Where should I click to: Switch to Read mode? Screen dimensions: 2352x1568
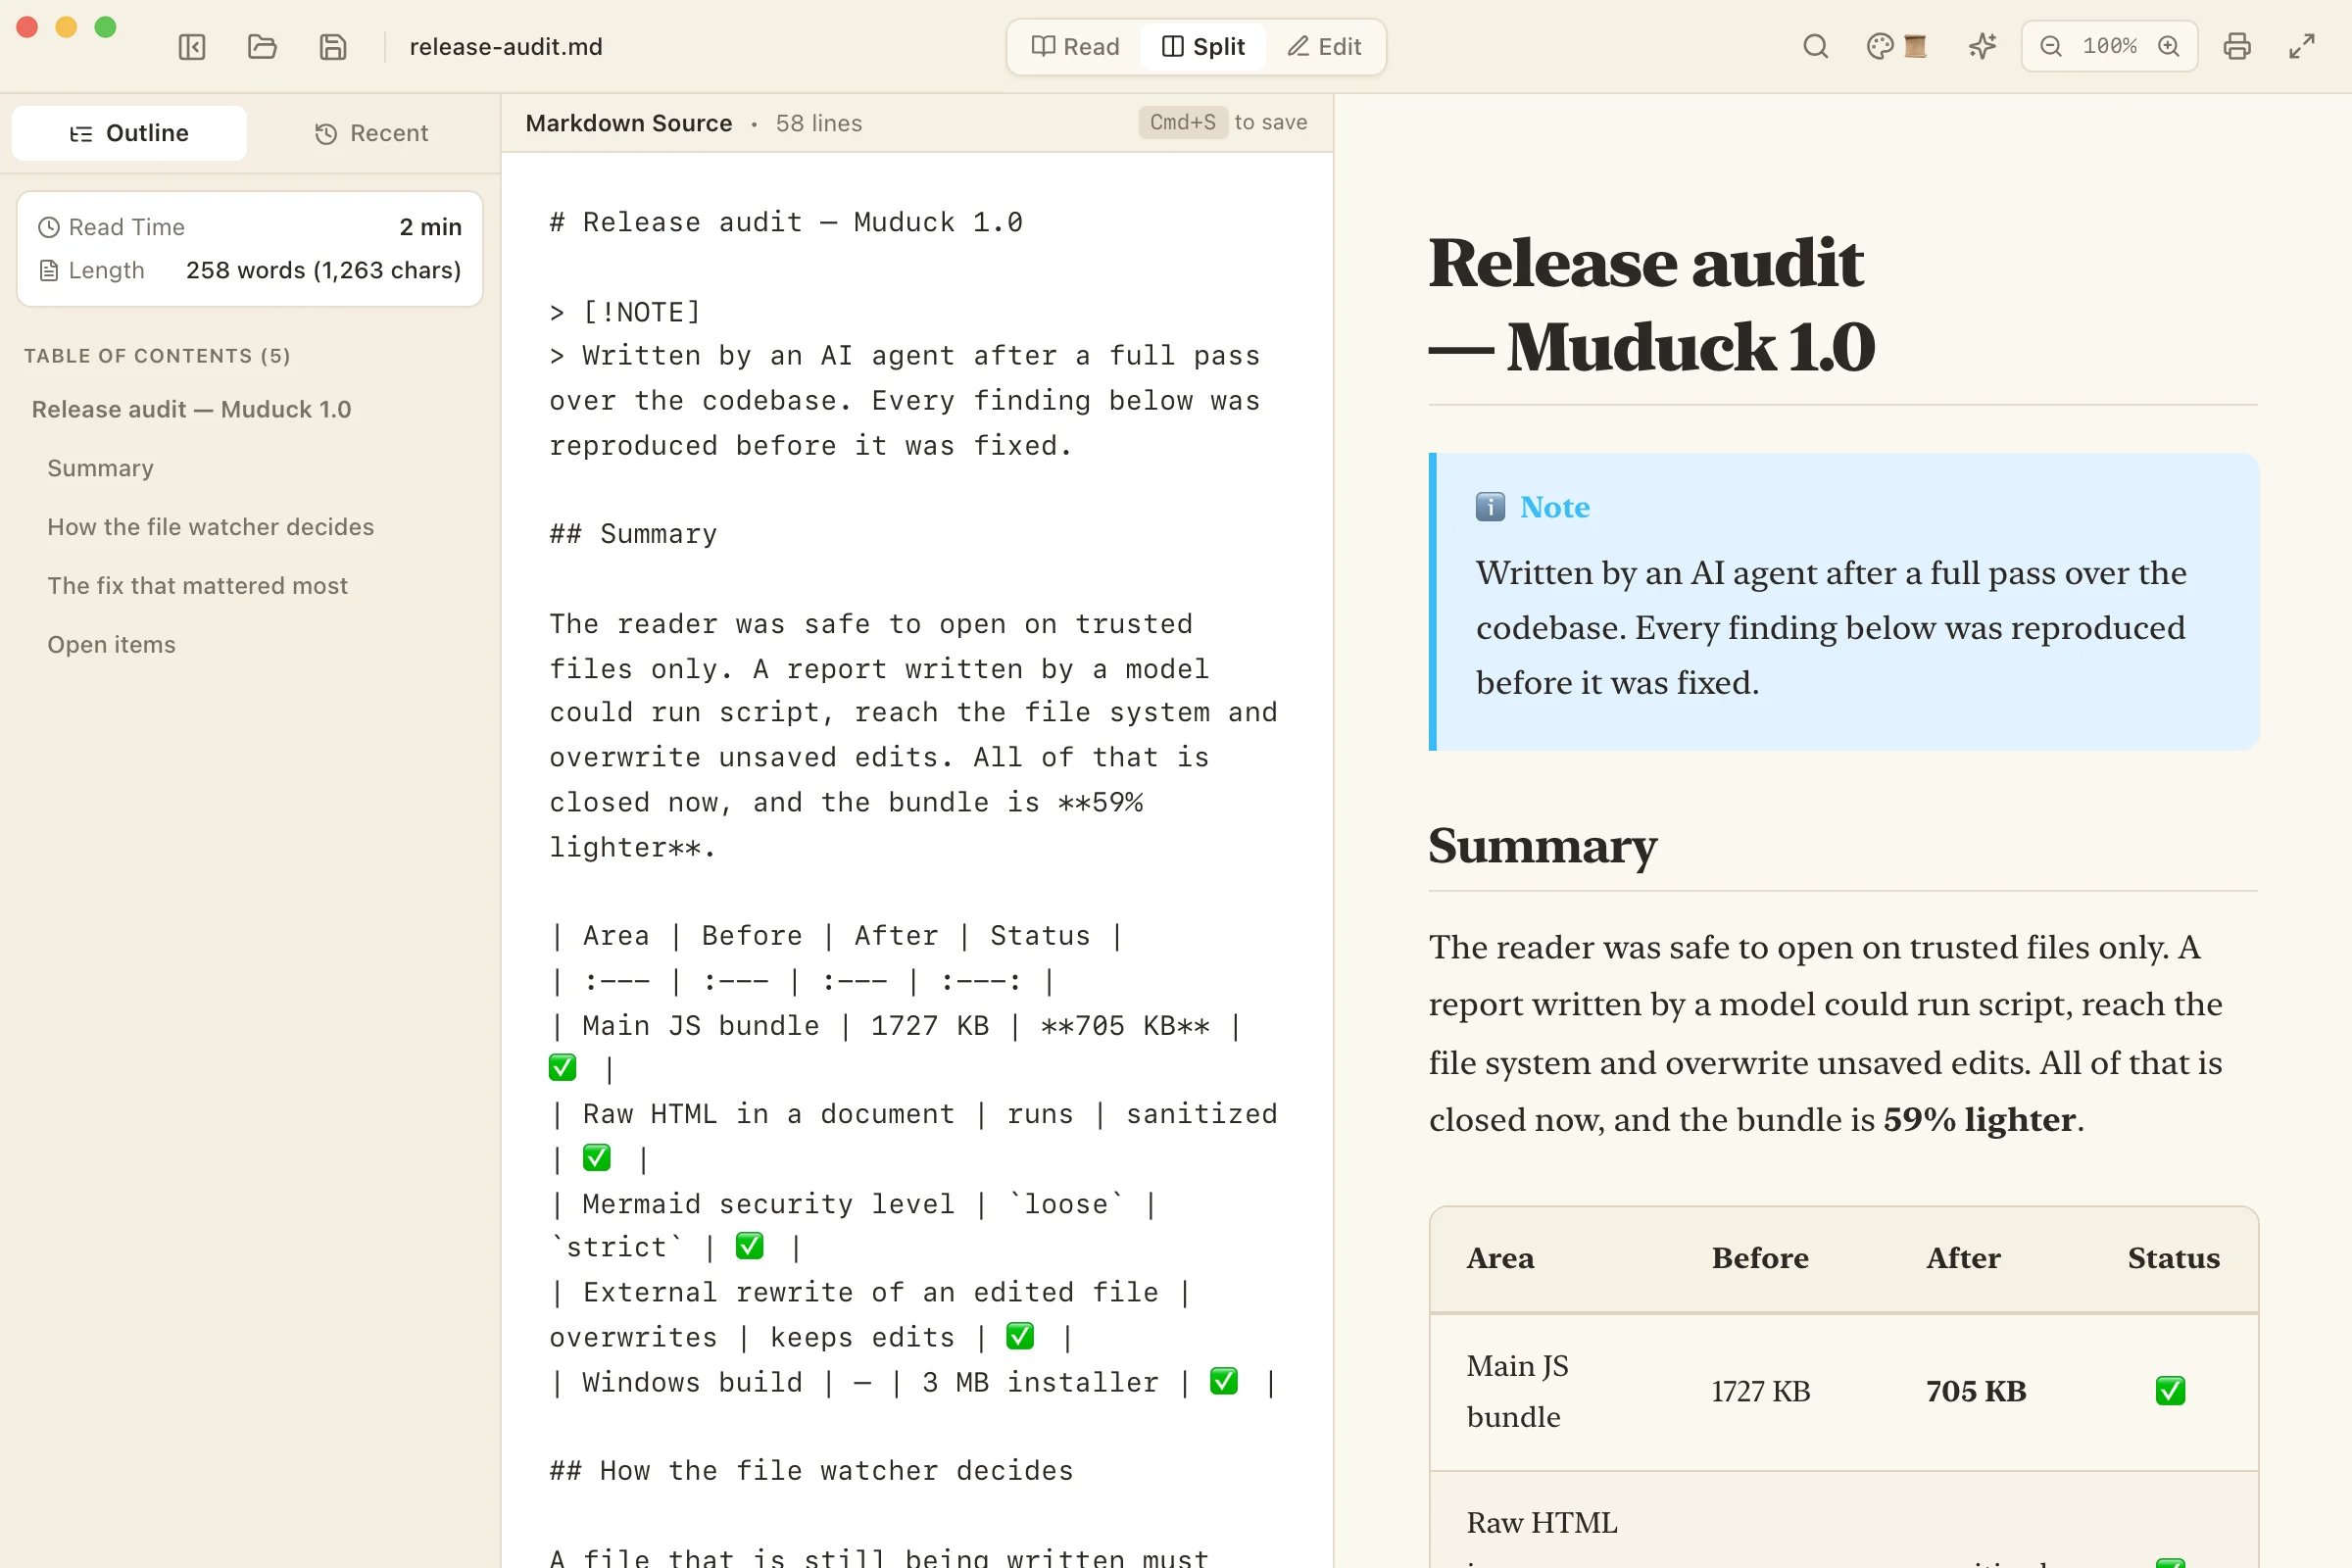[1076, 47]
